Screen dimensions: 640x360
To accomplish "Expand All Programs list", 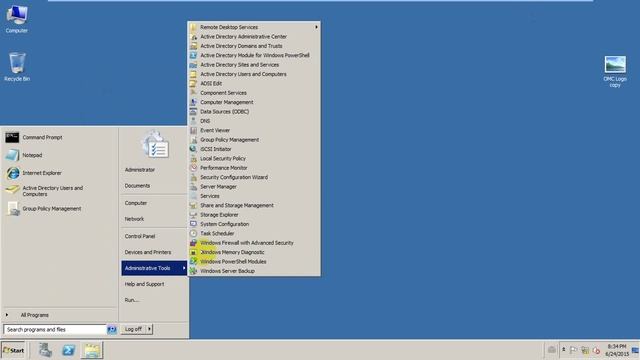I will (x=59, y=315).
